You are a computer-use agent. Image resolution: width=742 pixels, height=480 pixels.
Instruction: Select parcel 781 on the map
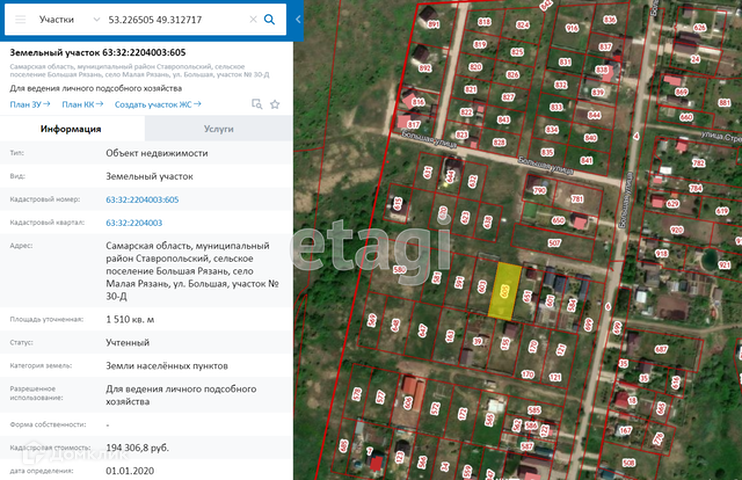(577, 199)
